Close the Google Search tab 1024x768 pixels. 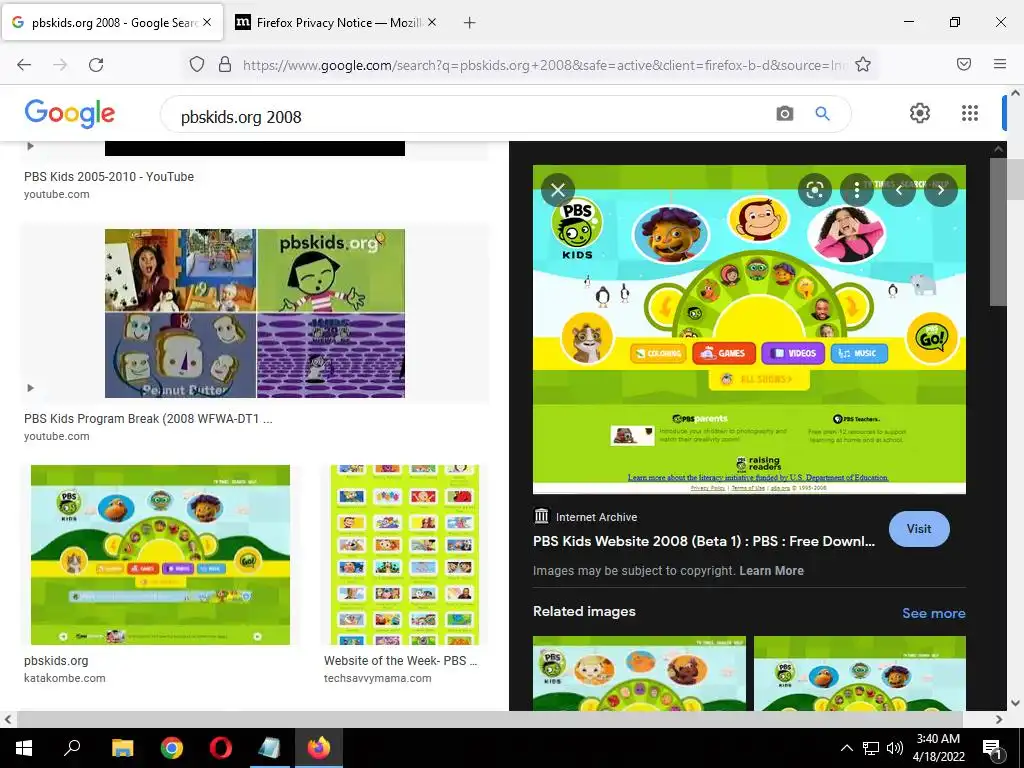(207, 22)
